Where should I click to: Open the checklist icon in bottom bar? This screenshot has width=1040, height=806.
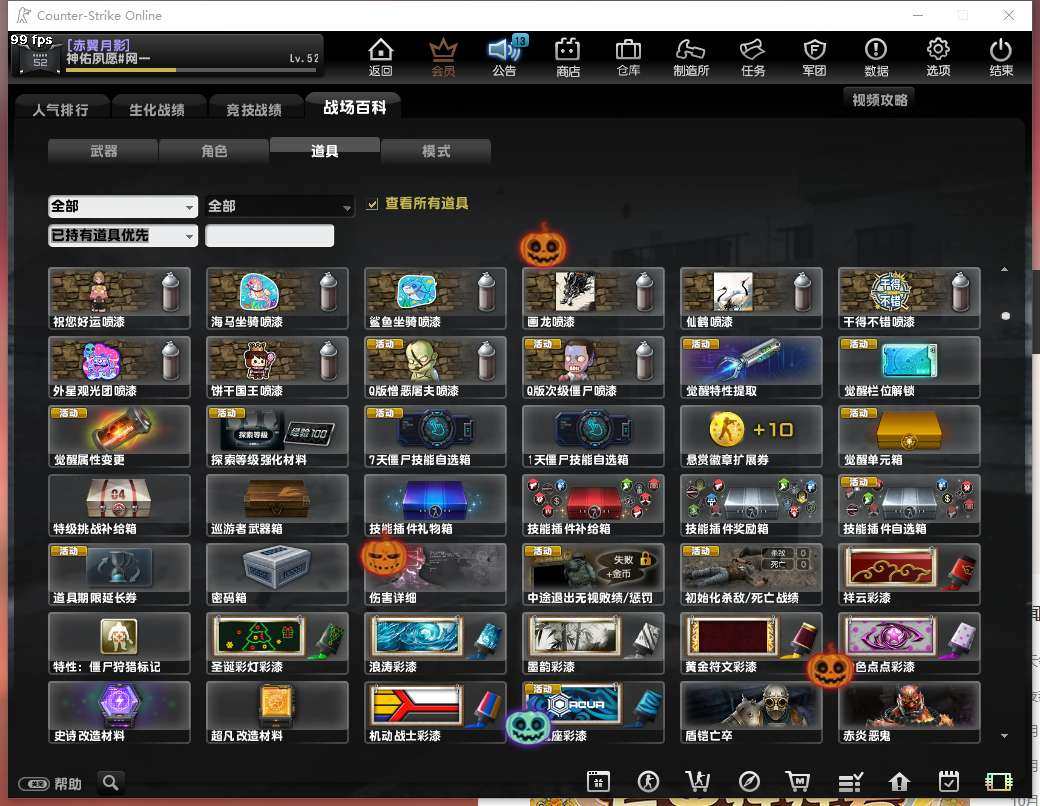(x=850, y=782)
